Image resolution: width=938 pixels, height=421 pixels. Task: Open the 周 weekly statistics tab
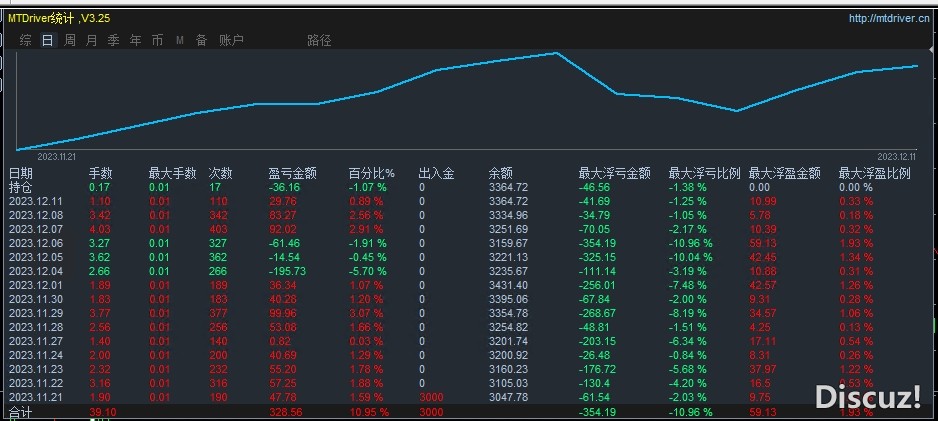[x=70, y=41]
